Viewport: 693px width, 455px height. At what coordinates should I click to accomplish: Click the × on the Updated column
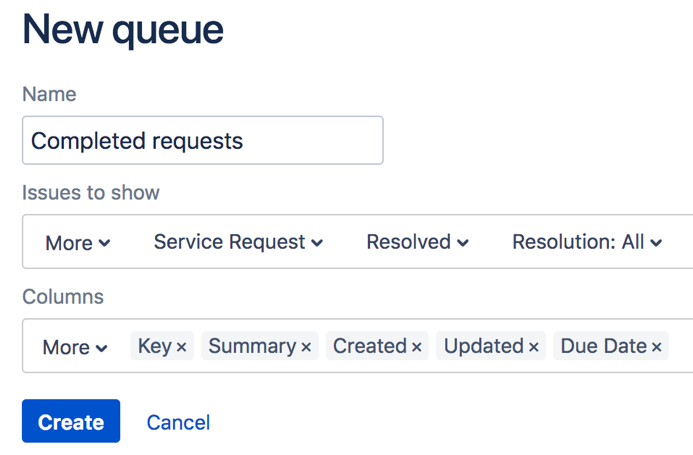534,347
